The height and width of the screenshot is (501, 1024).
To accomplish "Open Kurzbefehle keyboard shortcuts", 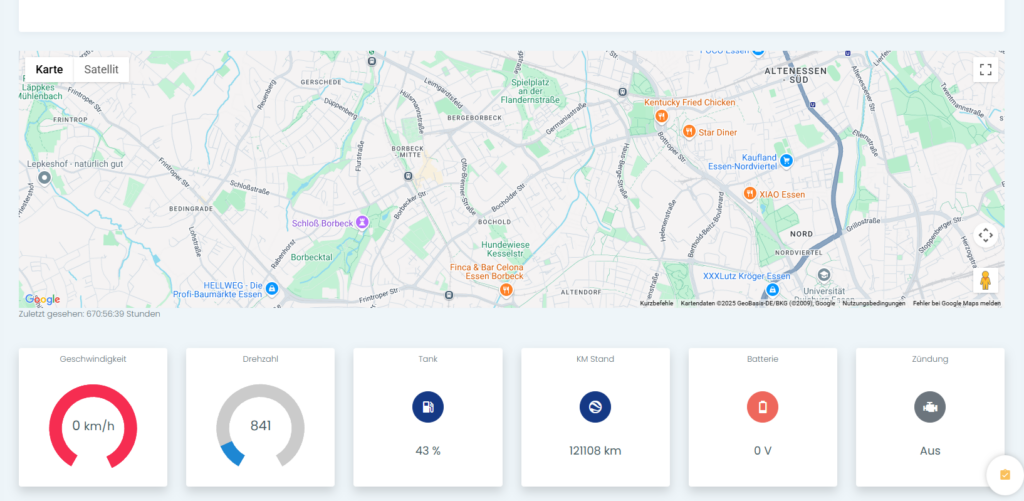I will click(656, 303).
